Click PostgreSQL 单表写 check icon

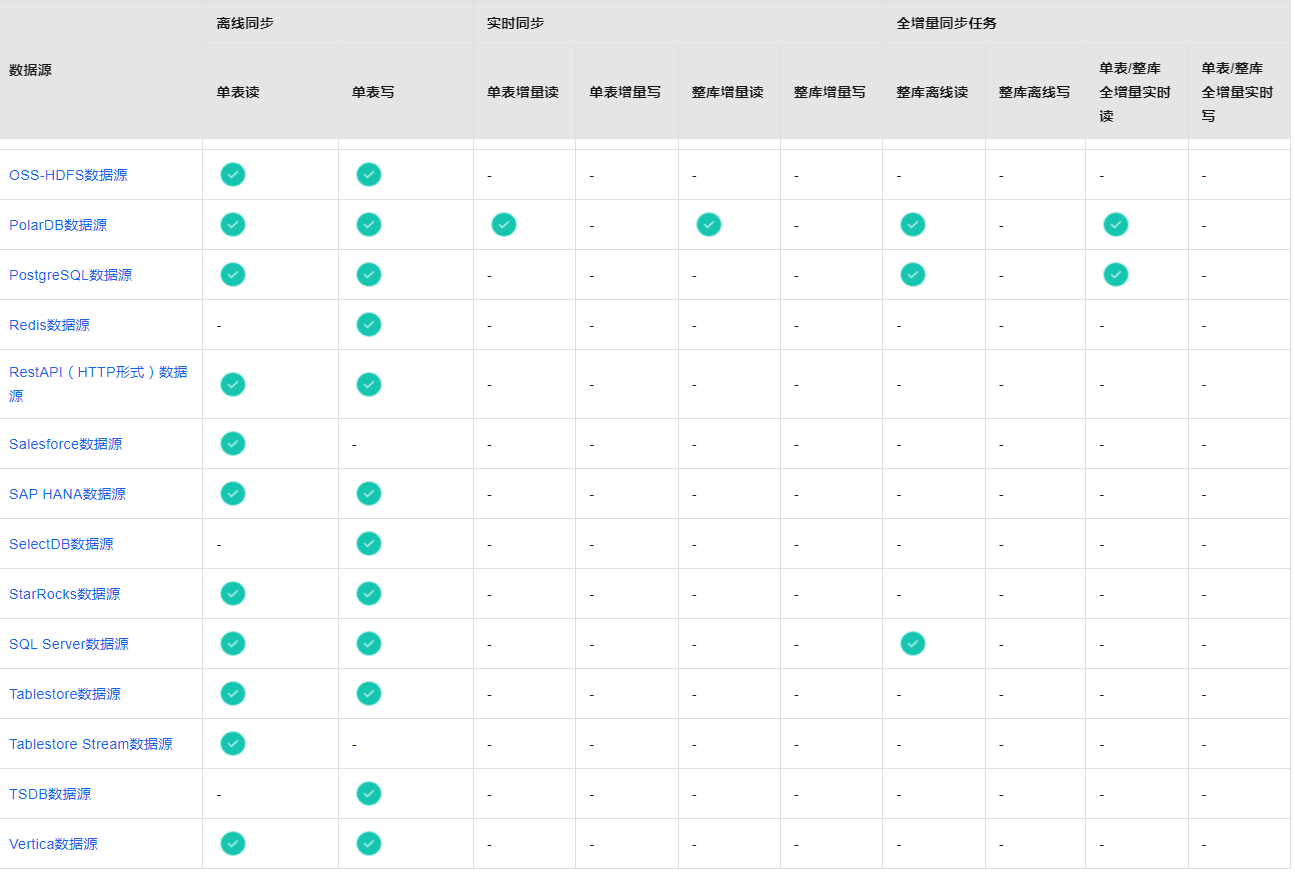tap(369, 274)
